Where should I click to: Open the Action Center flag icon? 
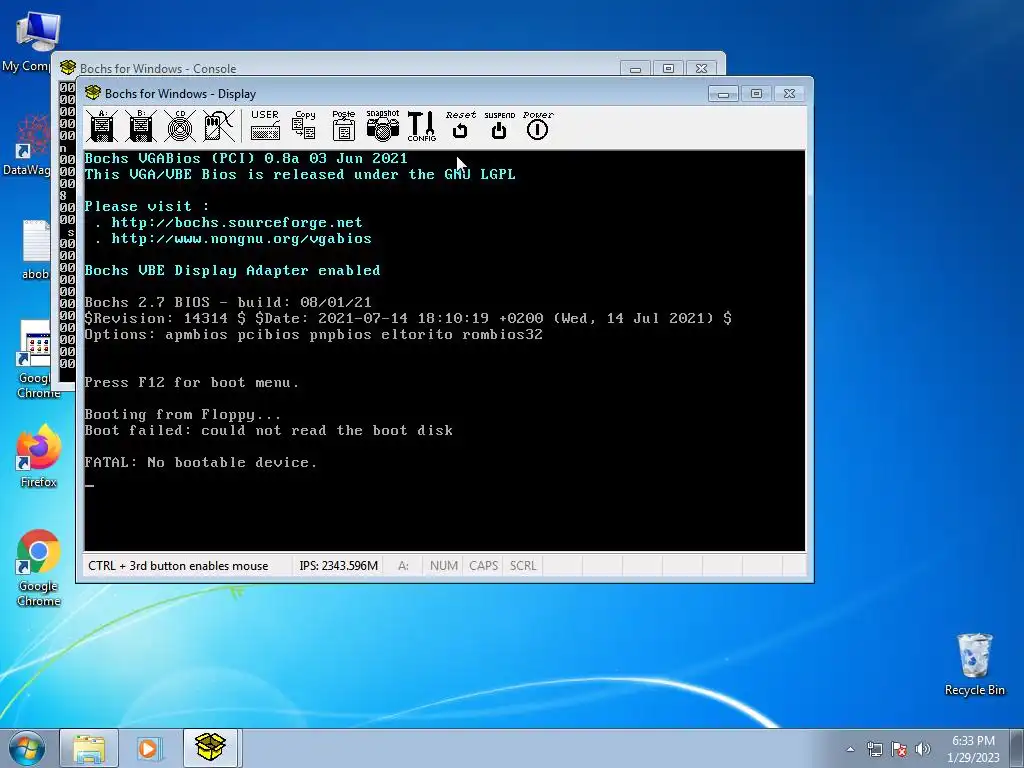point(899,749)
